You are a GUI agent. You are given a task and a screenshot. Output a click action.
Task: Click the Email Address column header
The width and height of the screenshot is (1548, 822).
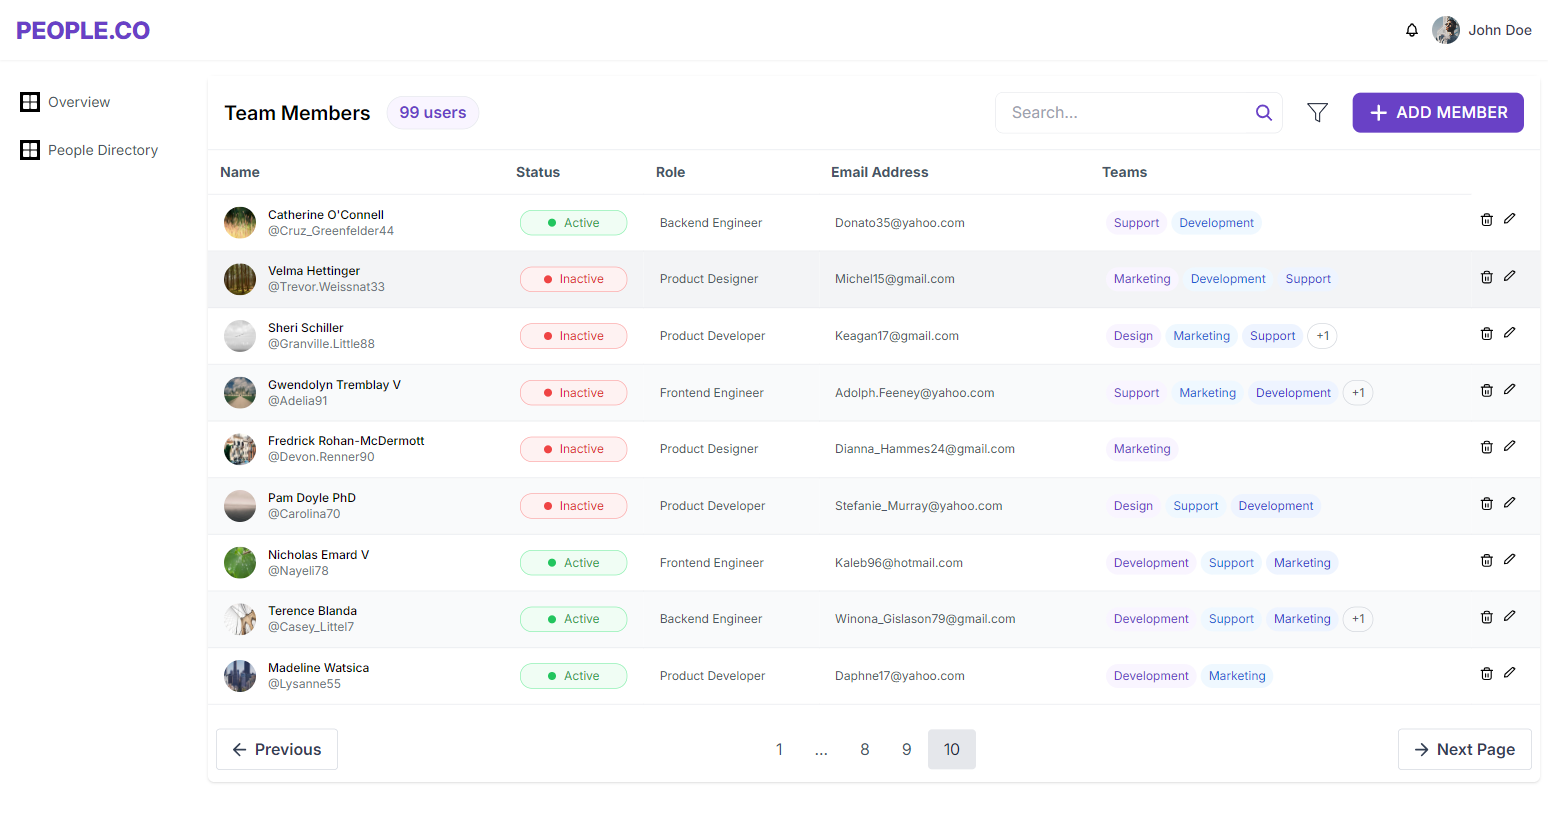click(x=880, y=172)
